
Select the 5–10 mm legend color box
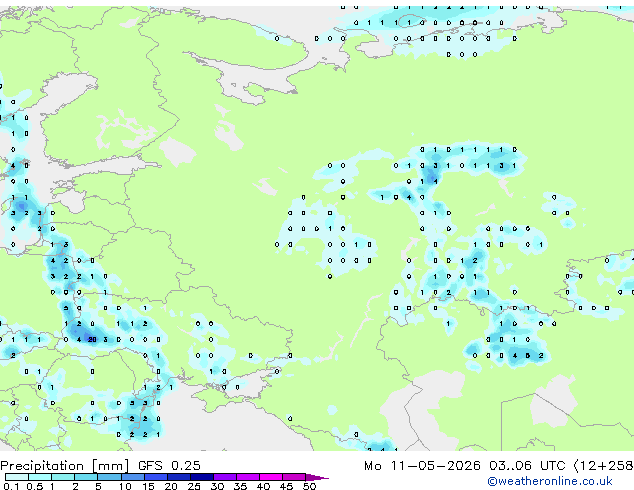tap(109, 477)
